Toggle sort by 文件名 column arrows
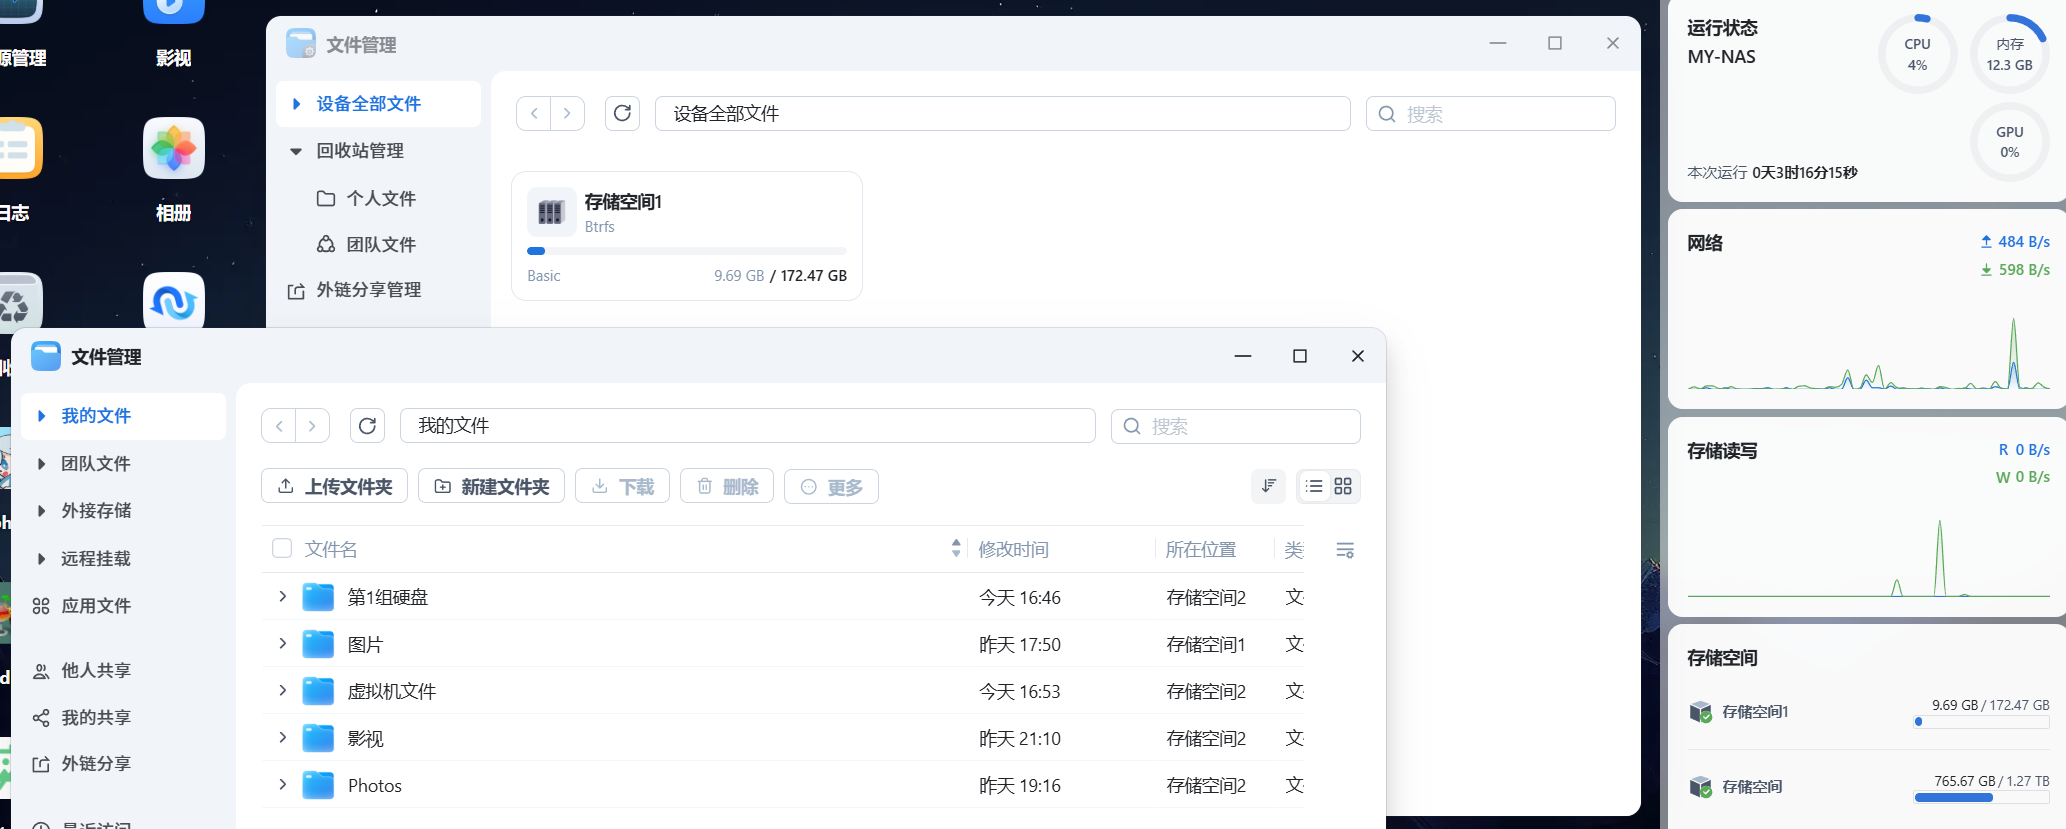 pos(956,548)
